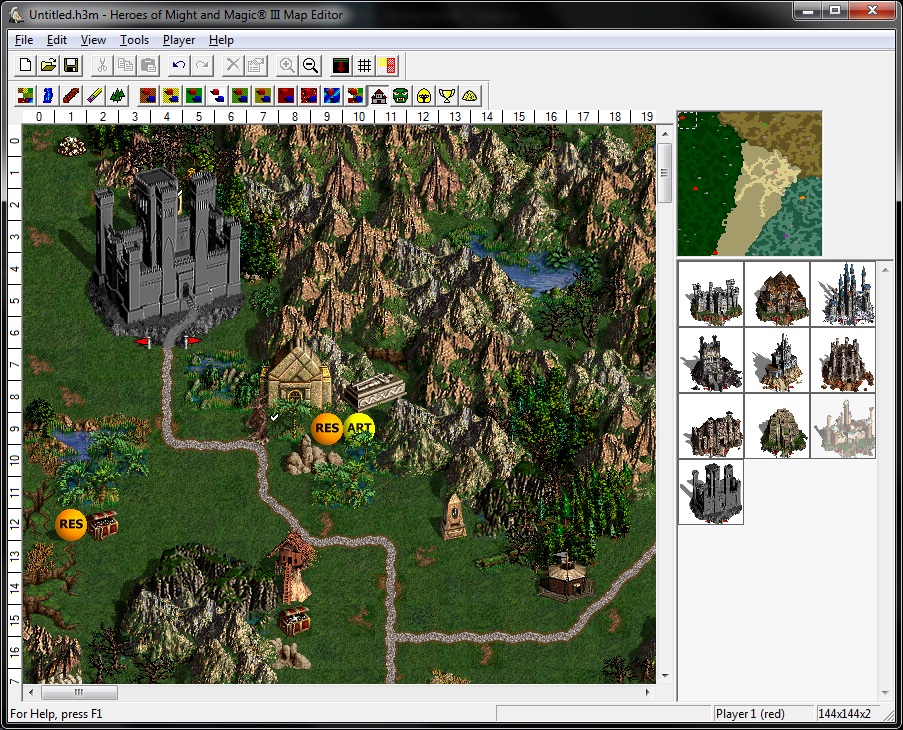903x730 pixels.
Task: Select the Obstacle trees tool
Action: 117,96
